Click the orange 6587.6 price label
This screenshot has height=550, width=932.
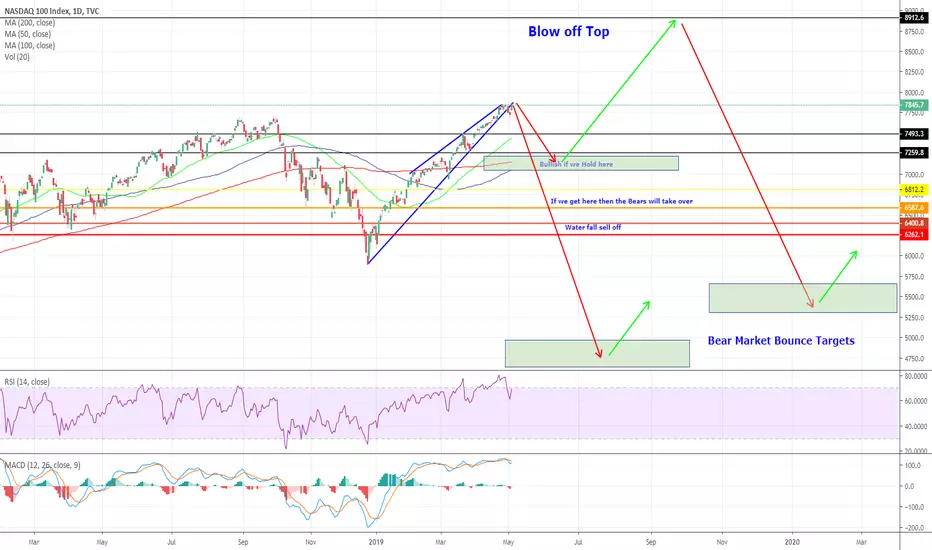pos(914,208)
